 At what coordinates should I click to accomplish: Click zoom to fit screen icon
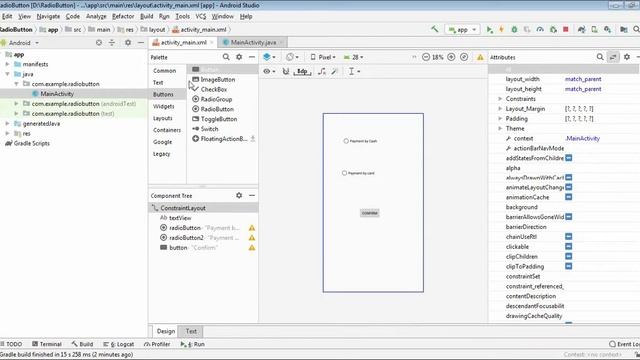tap(464, 57)
